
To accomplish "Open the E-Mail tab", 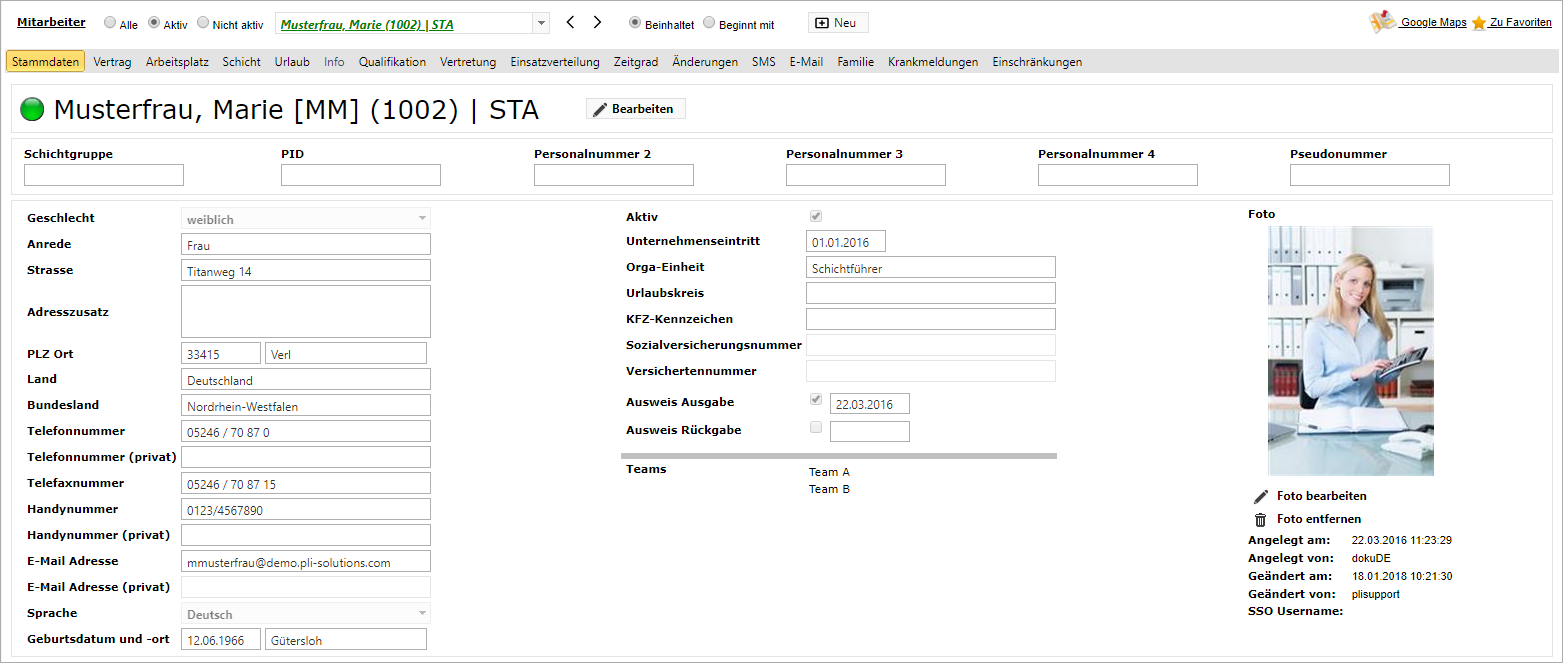I will click(x=806, y=62).
